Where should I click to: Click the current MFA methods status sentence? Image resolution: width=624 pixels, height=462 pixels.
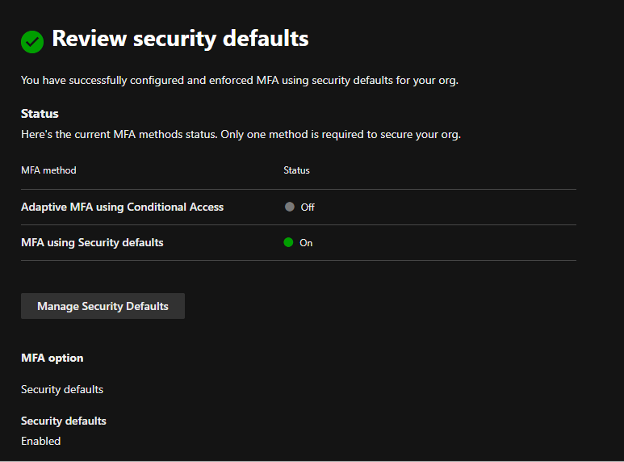pos(240,133)
